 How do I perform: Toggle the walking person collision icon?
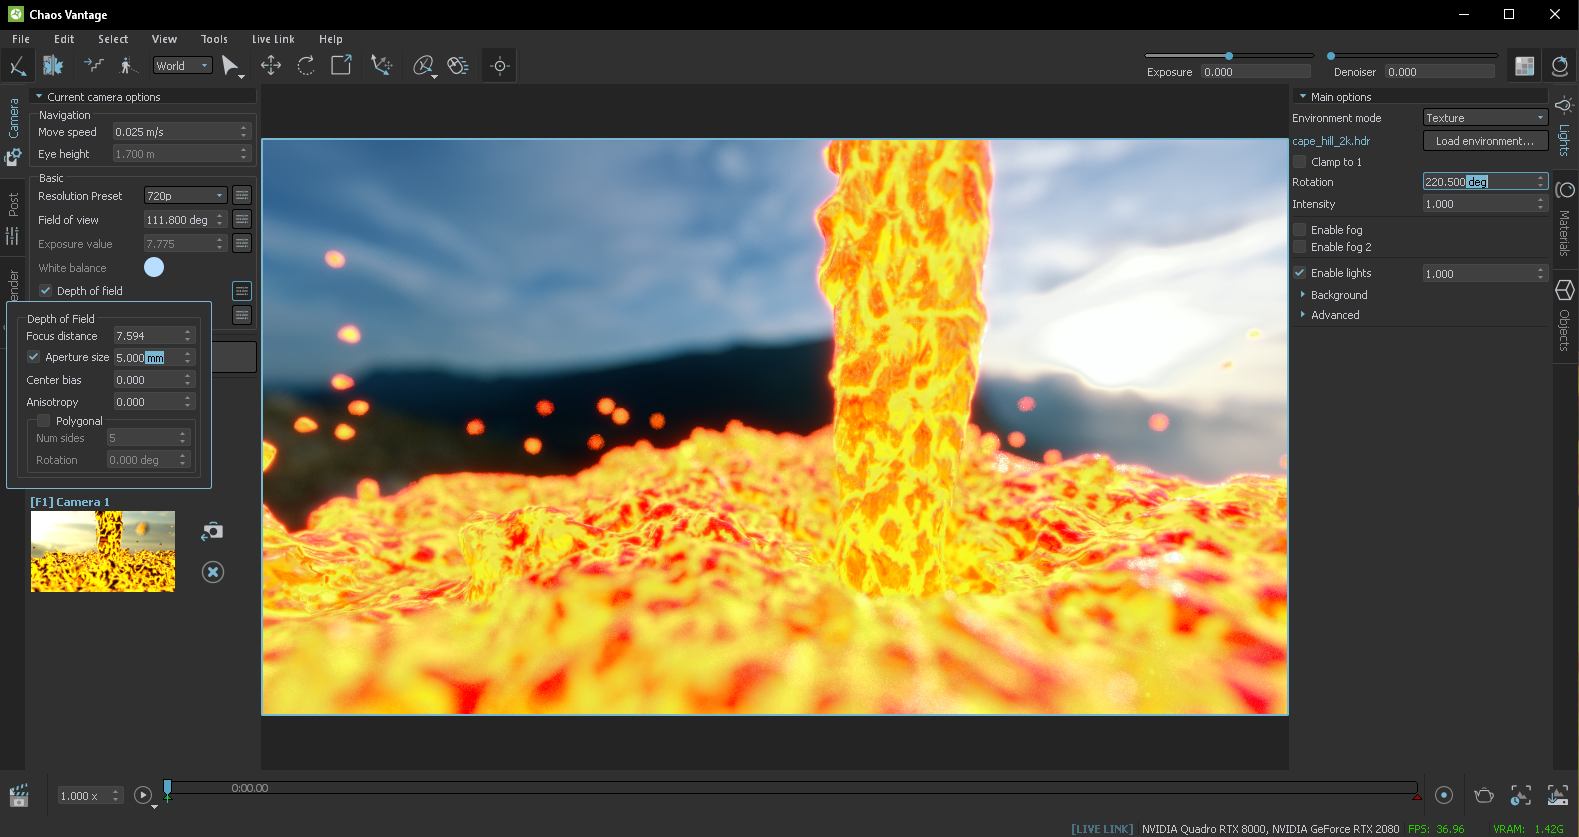click(x=127, y=66)
